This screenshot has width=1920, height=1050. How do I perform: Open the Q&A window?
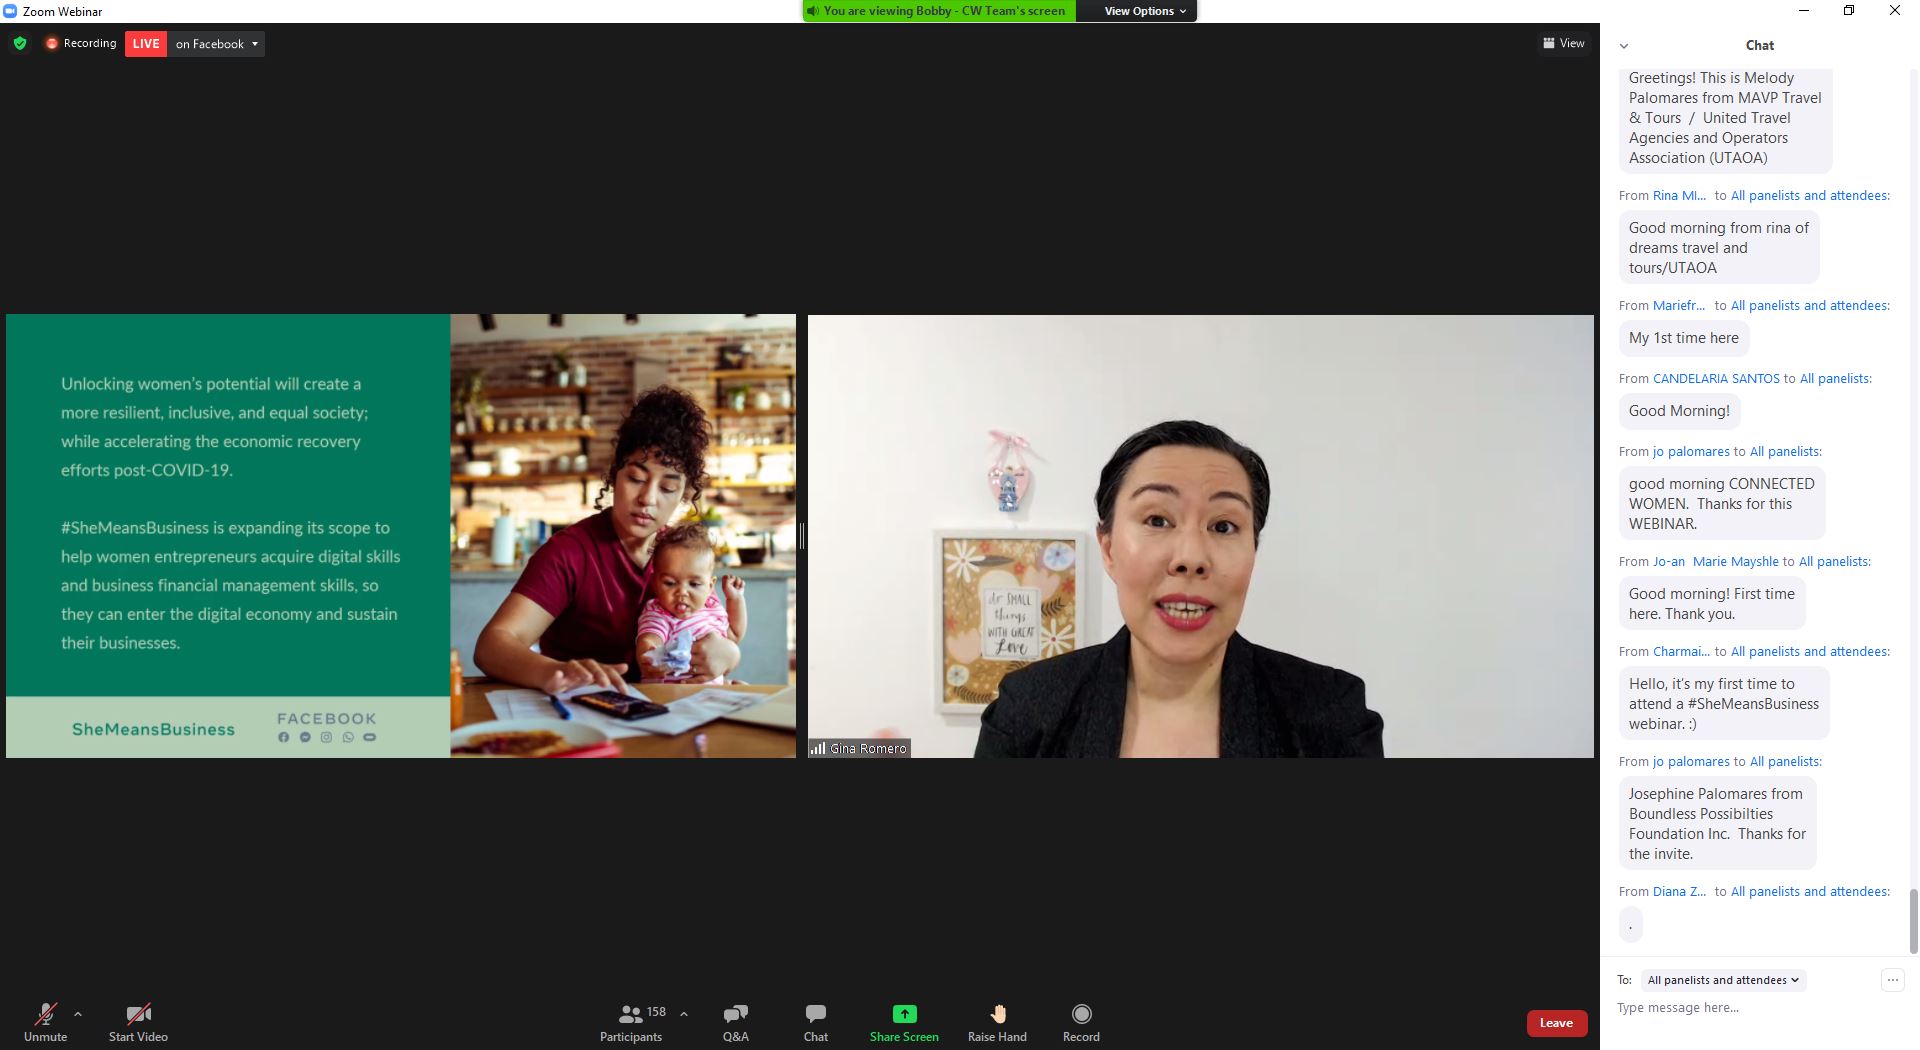[736, 1023]
